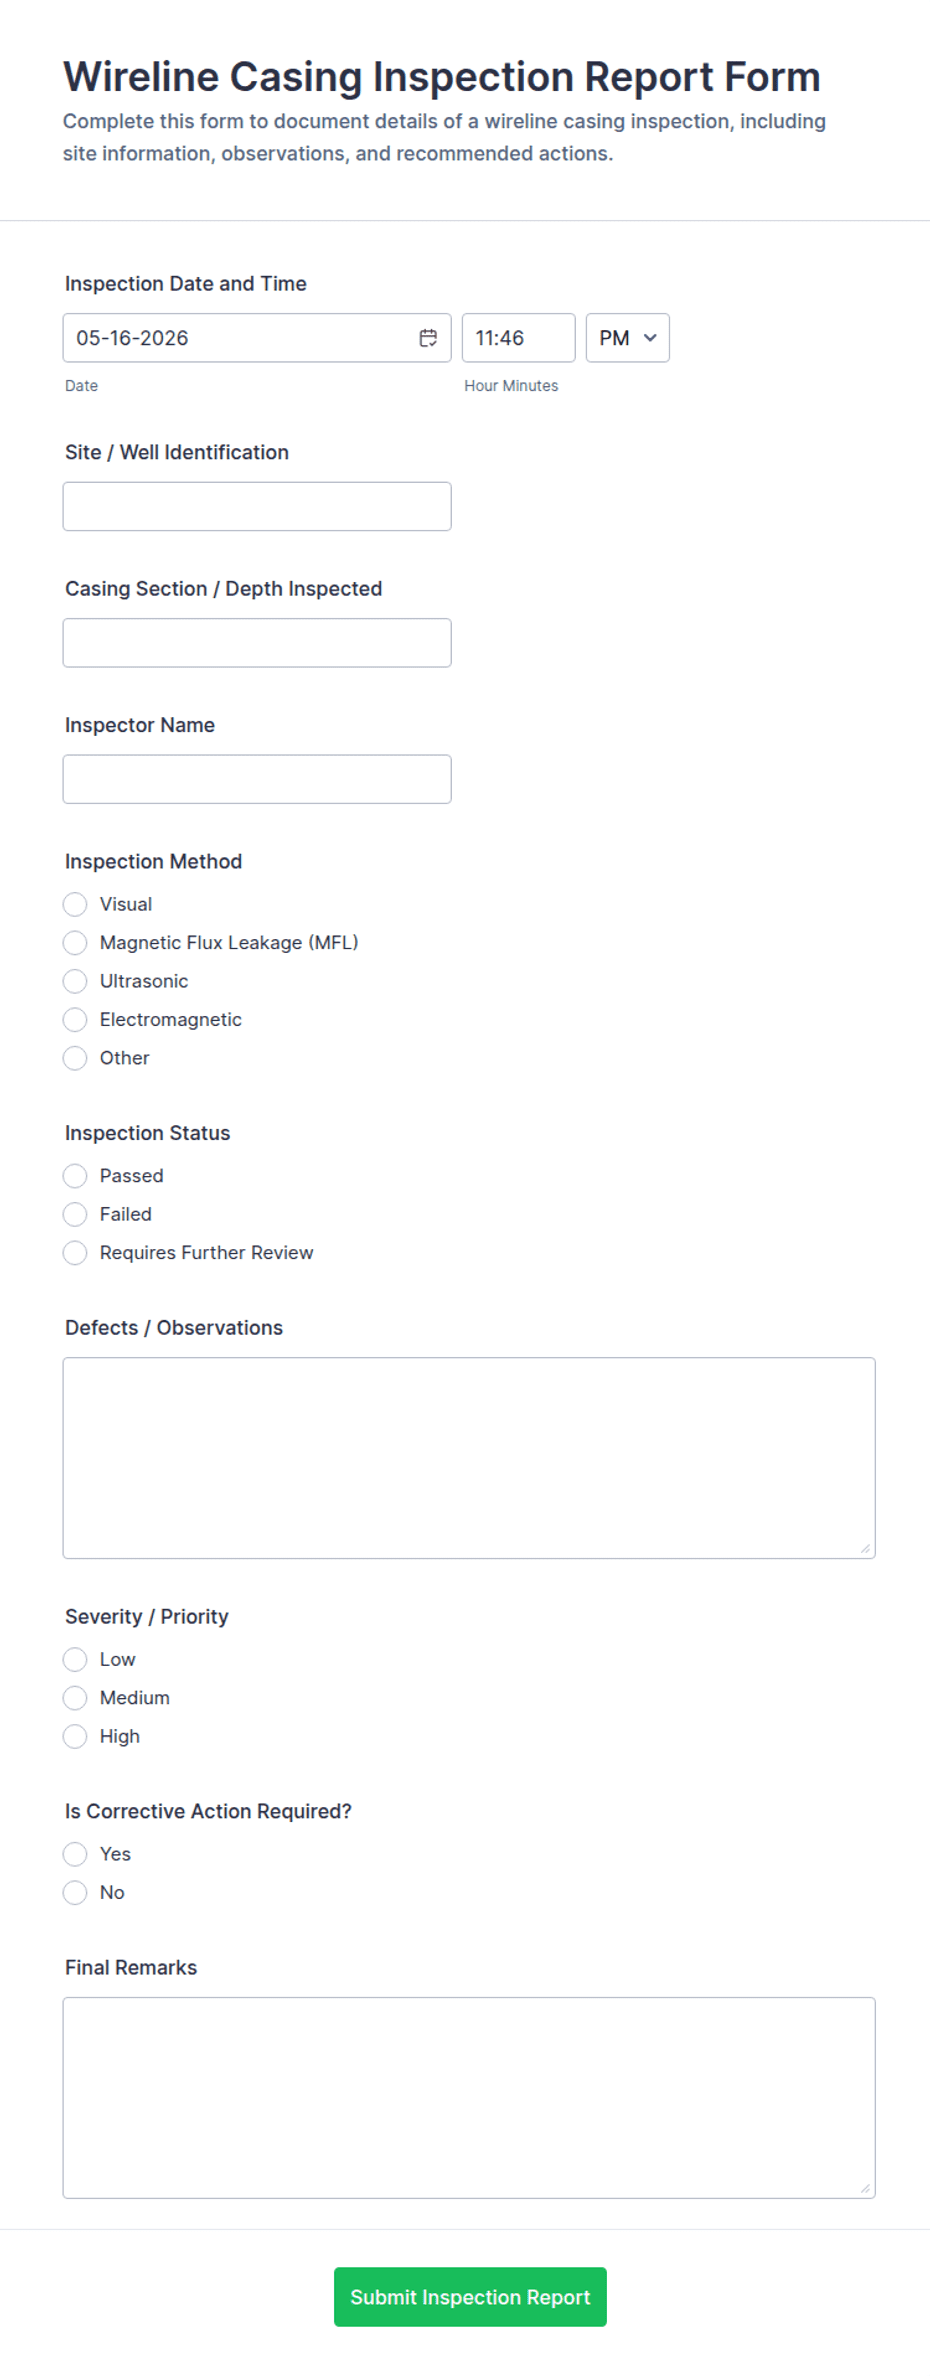The height and width of the screenshot is (2376, 930).
Task: Click the Hour Minutes time field
Action: pyautogui.click(x=518, y=338)
